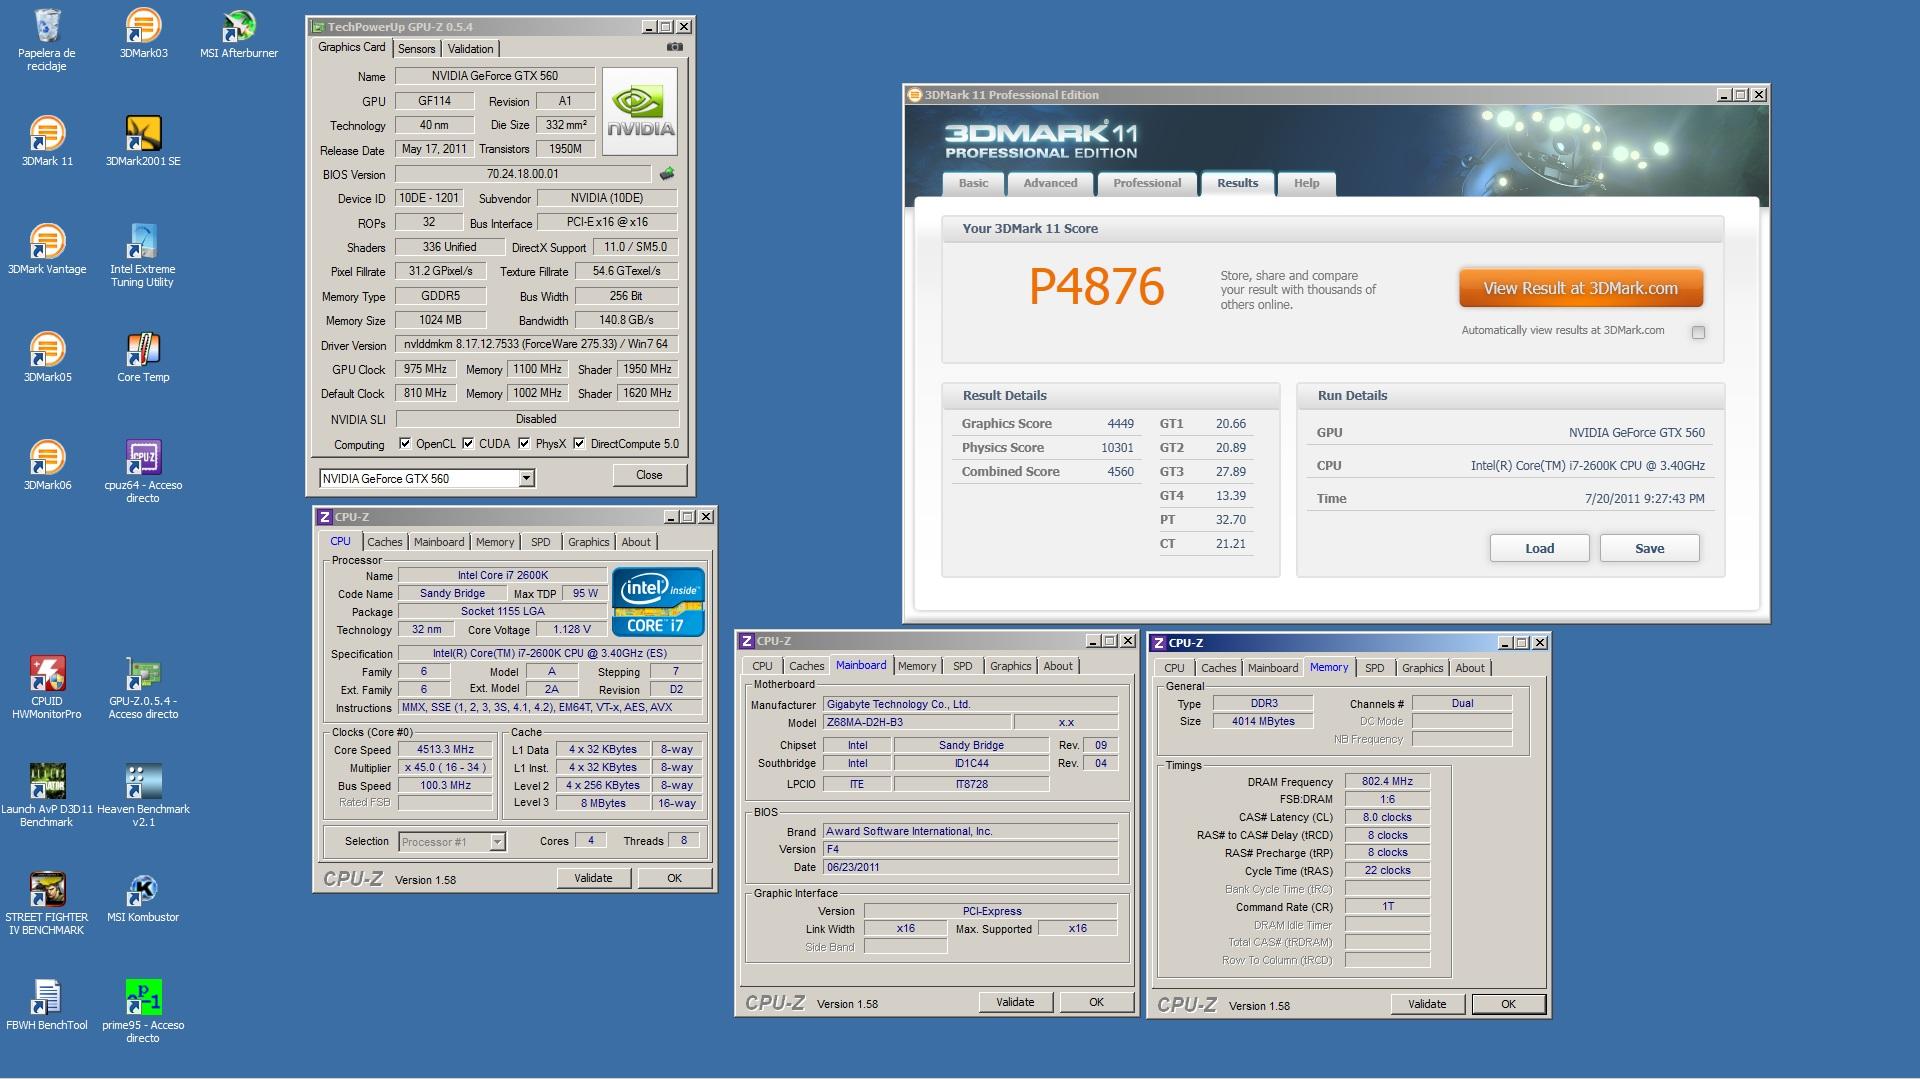
Task: Switch to Validation tab in GPU-Z
Action: (470, 49)
